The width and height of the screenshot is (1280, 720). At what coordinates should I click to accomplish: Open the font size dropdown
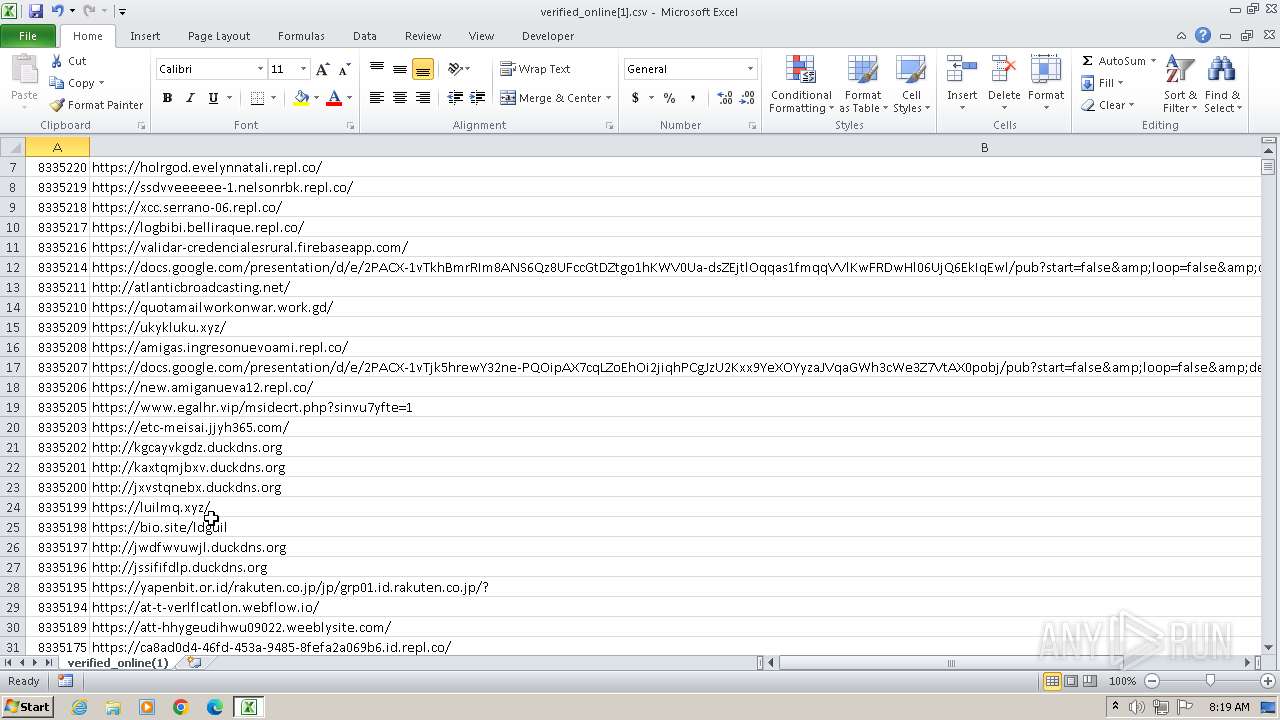303,69
